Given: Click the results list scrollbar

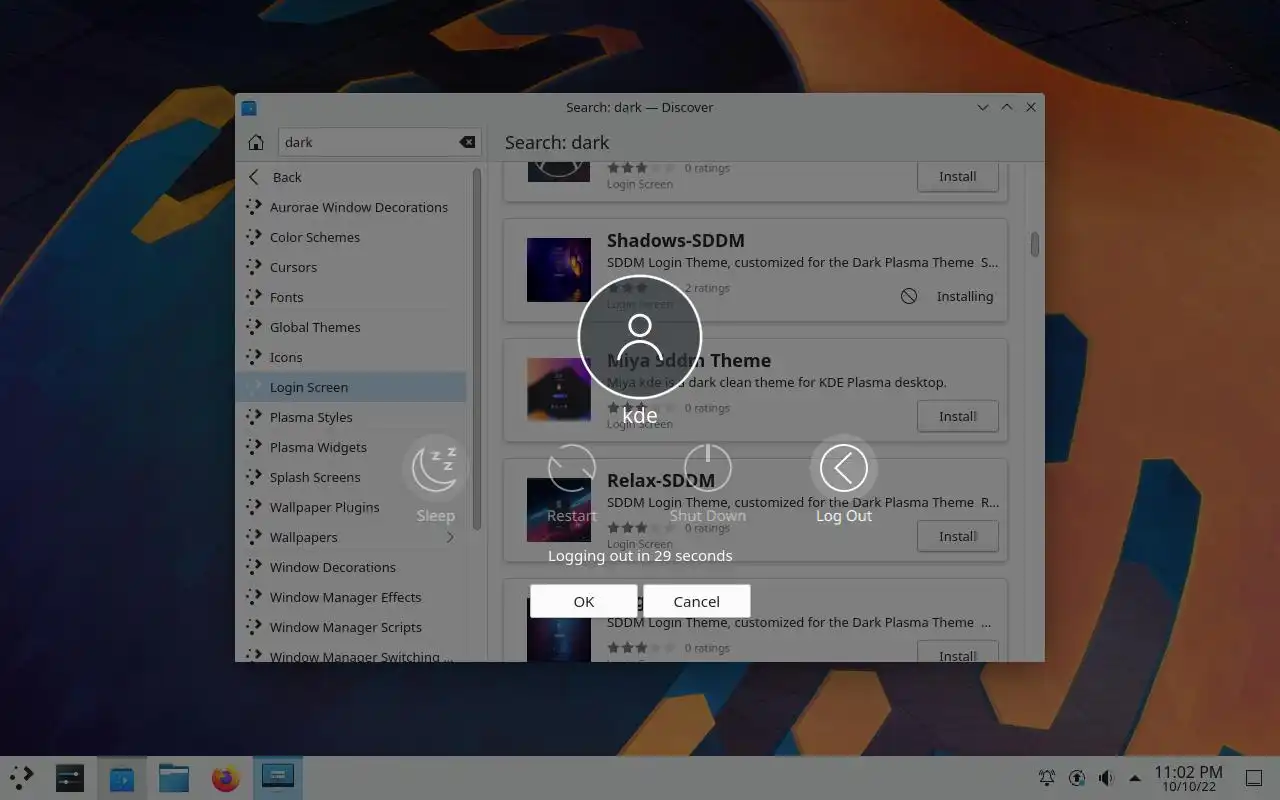Looking at the screenshot, I should [x=1035, y=244].
